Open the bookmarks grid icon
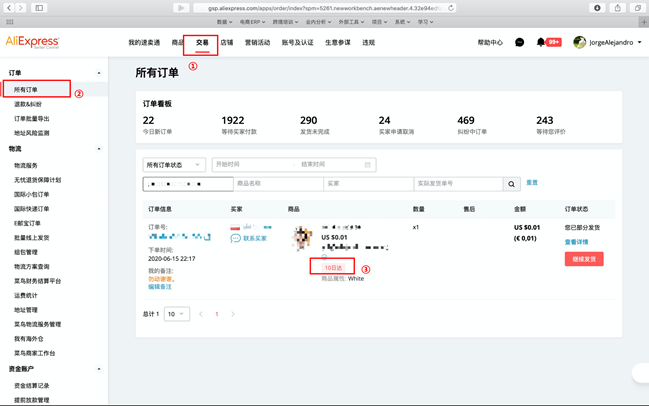This screenshot has width=649, height=406. click(x=10, y=22)
